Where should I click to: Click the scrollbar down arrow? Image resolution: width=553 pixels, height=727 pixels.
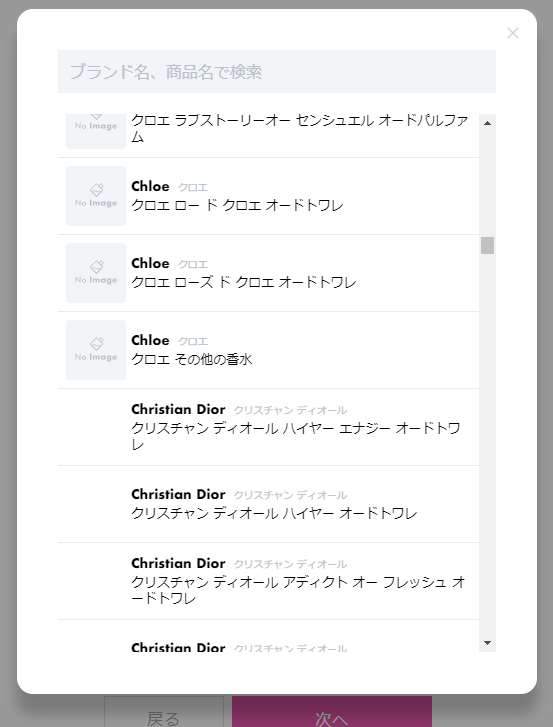coord(487,643)
